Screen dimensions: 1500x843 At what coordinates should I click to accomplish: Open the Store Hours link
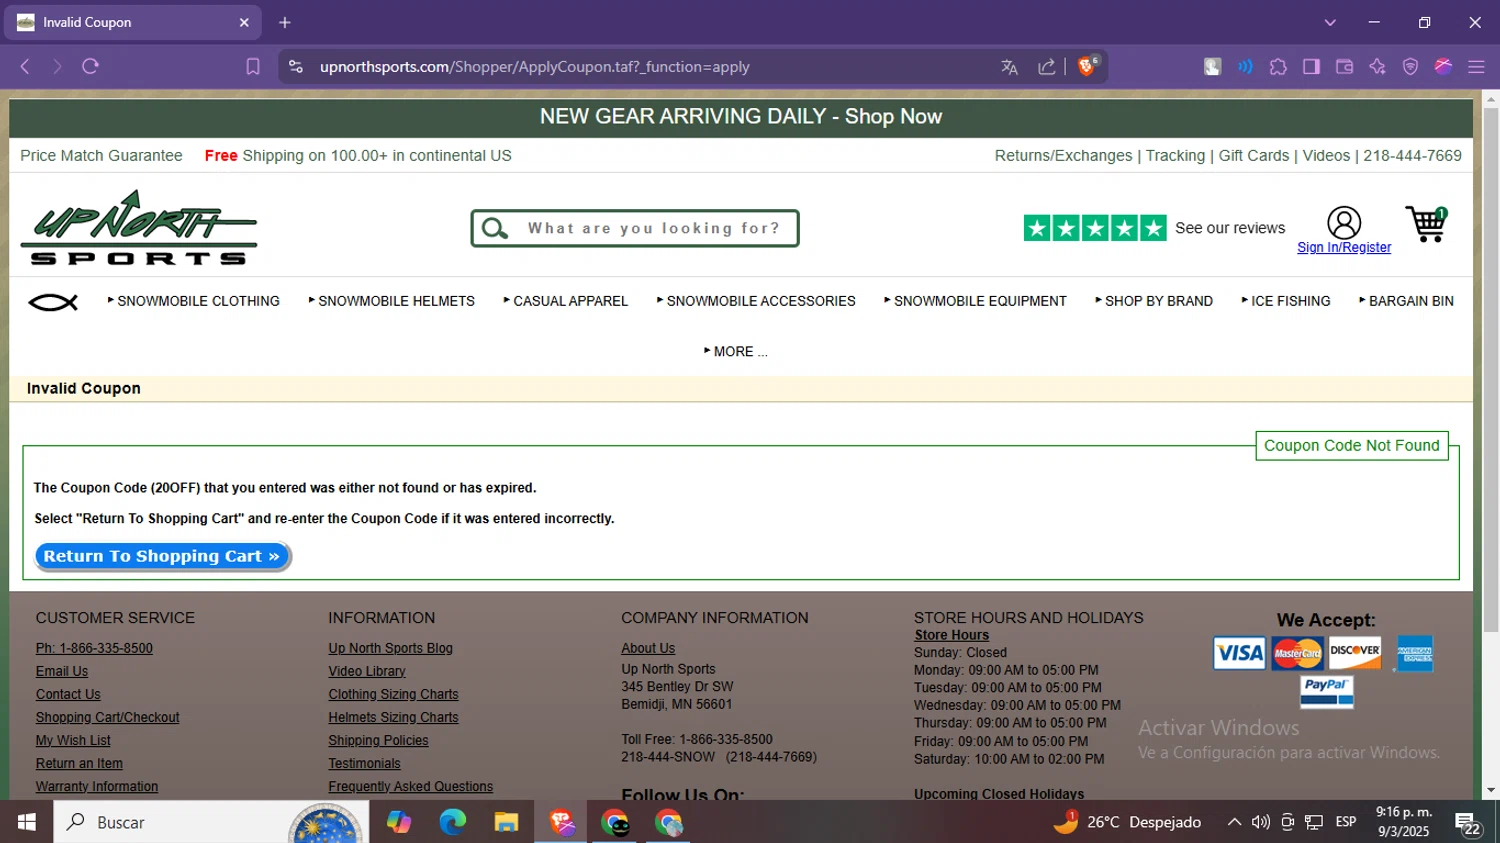tap(951, 636)
